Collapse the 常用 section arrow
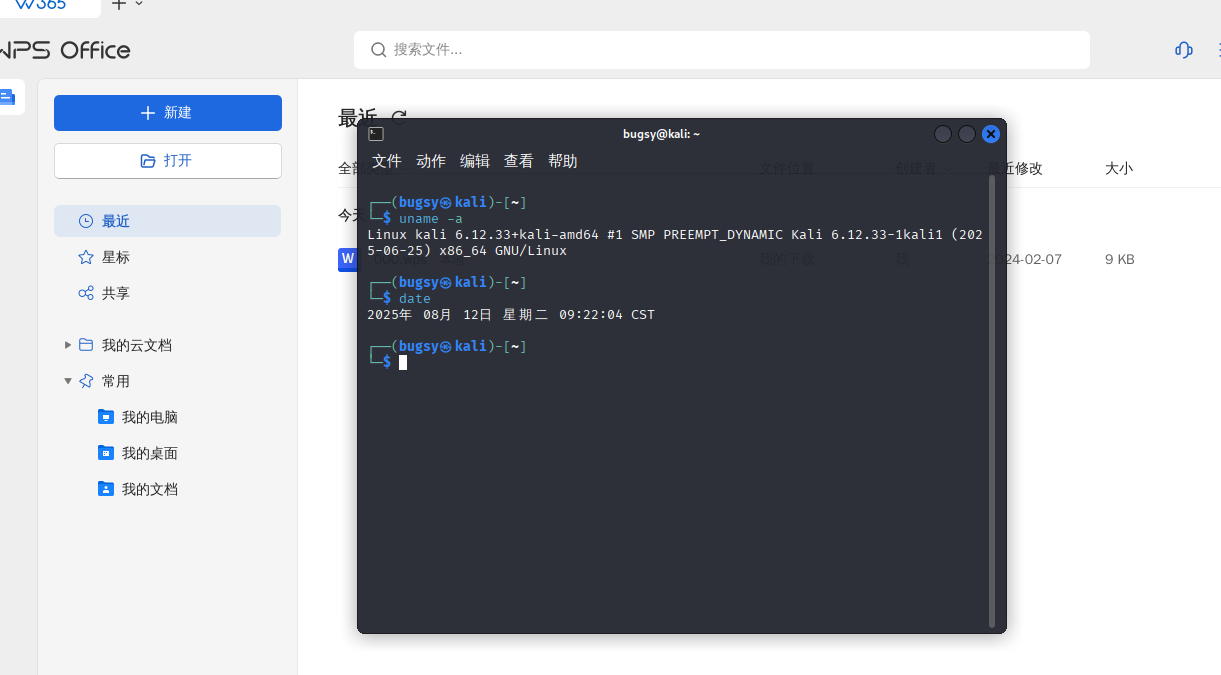Screen dimensions: 1221x675 coord(68,381)
